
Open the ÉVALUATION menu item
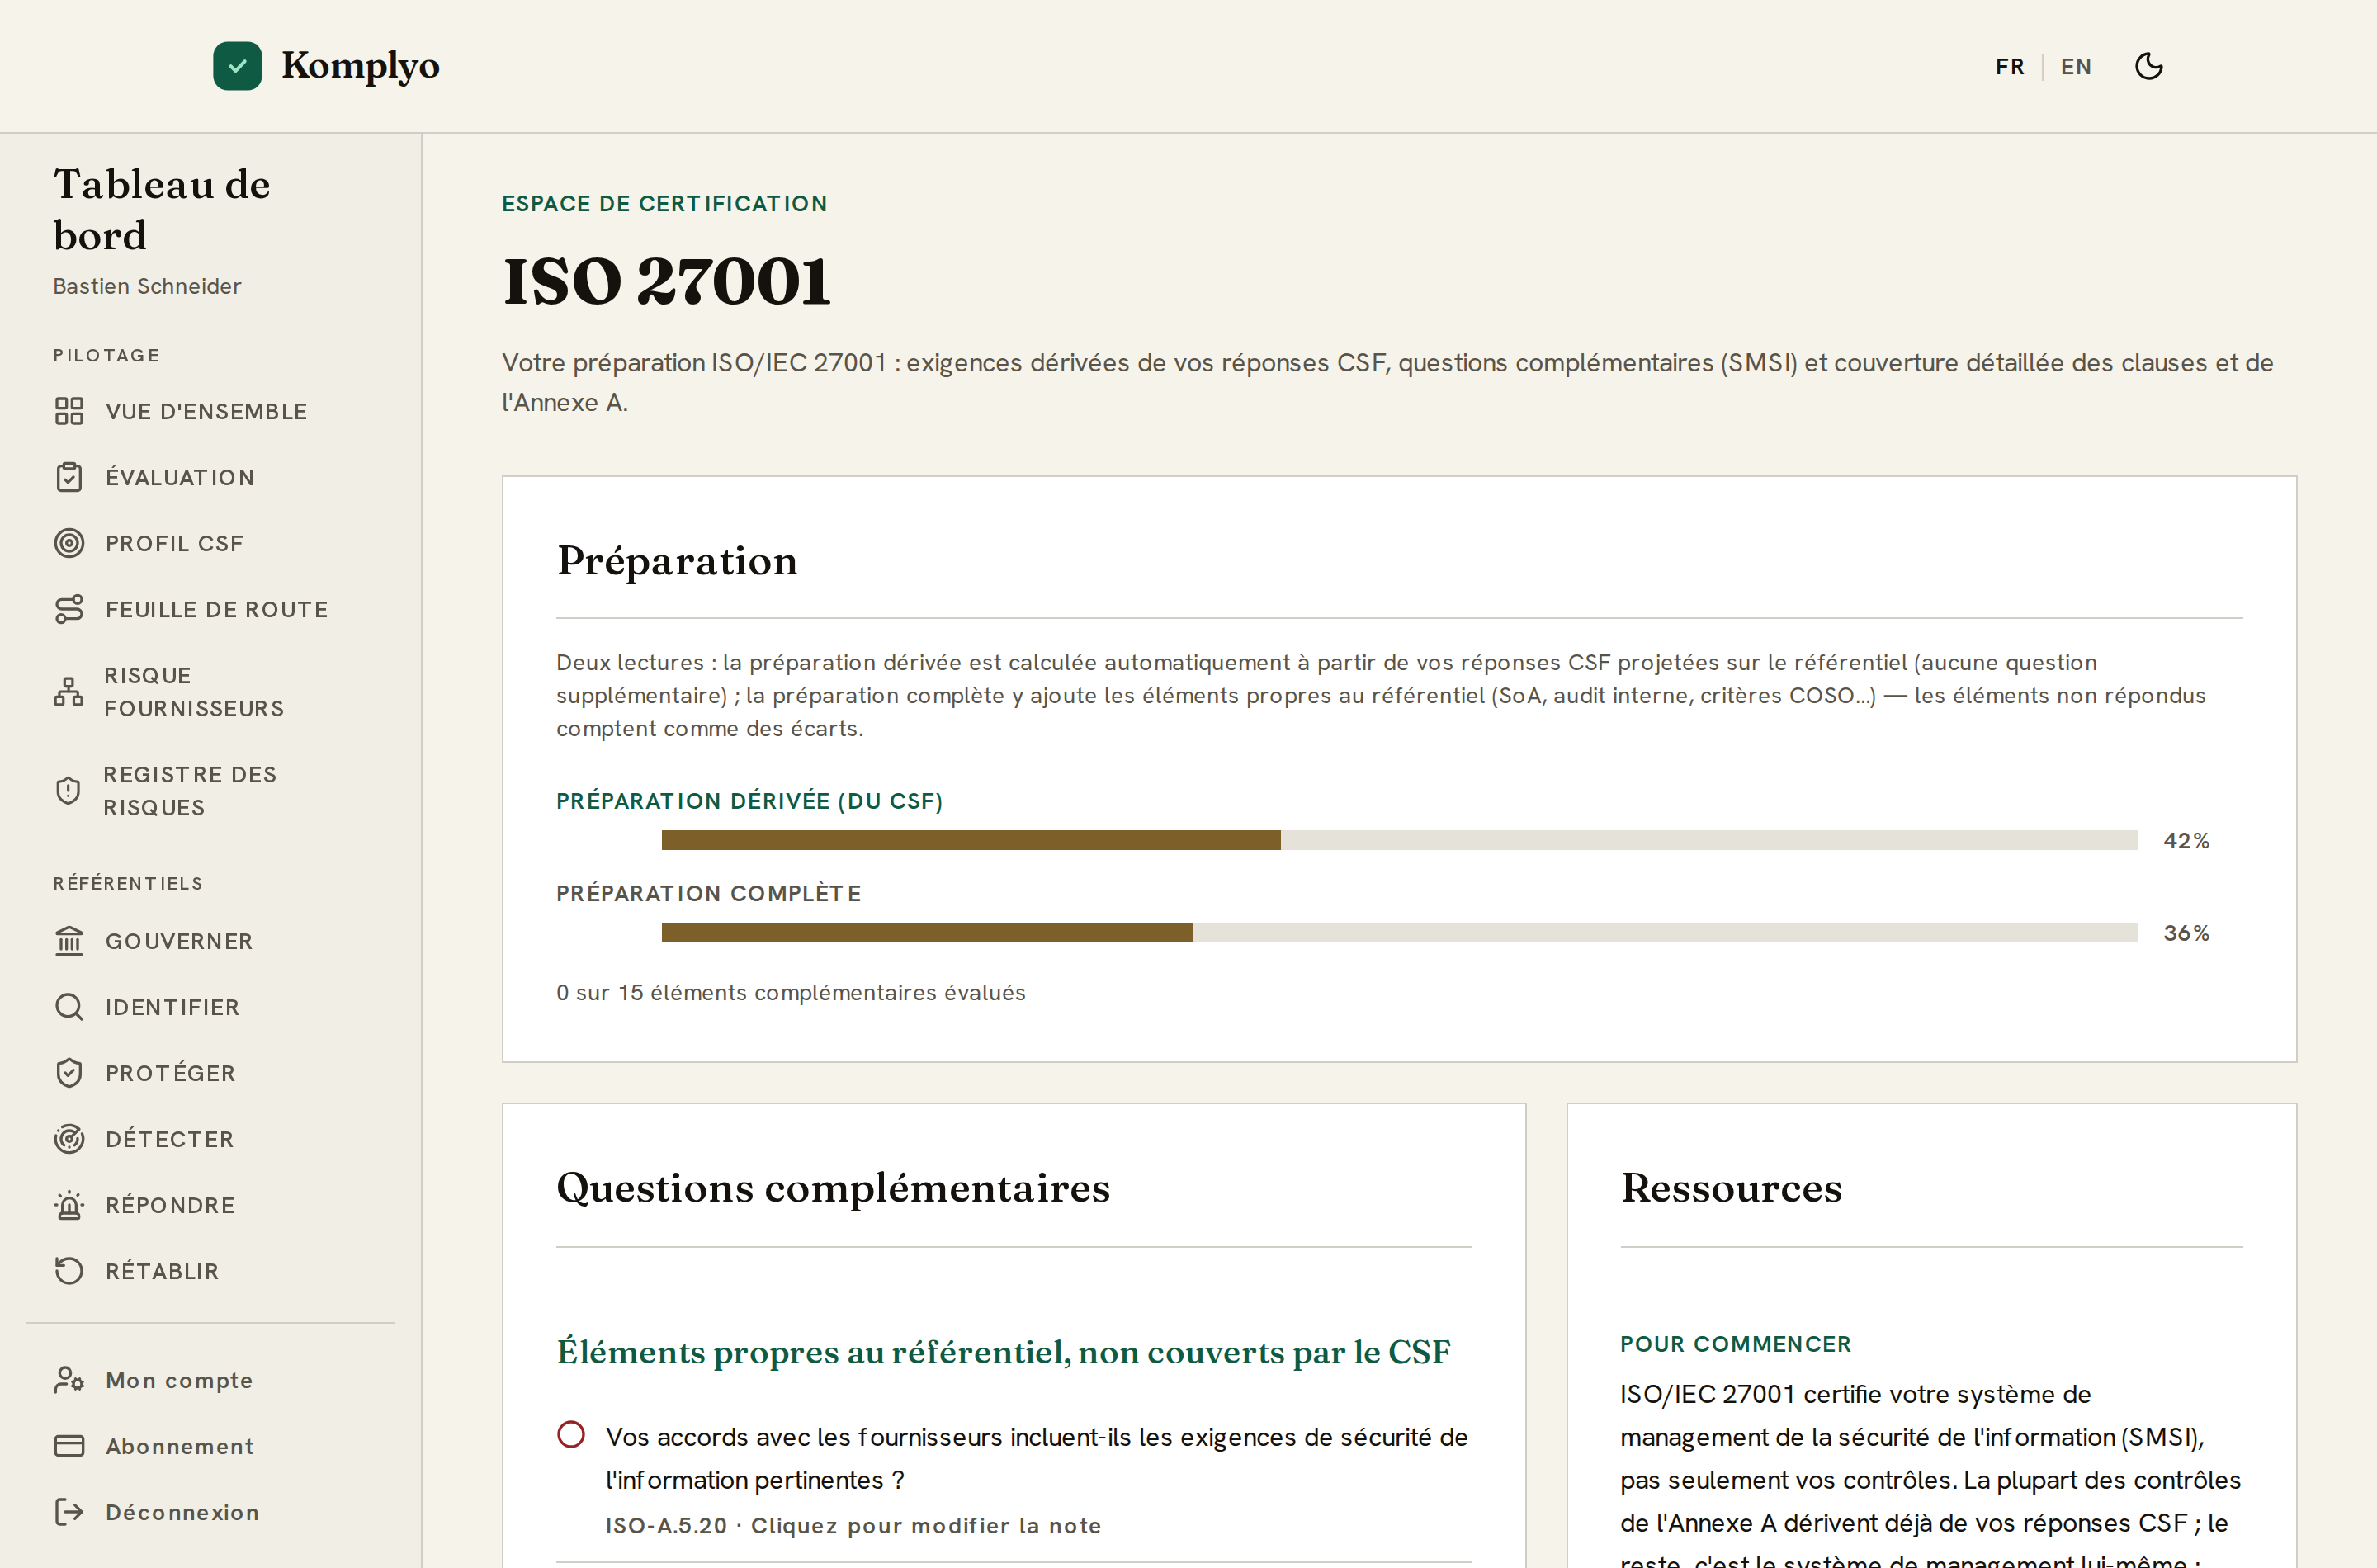click(x=180, y=477)
